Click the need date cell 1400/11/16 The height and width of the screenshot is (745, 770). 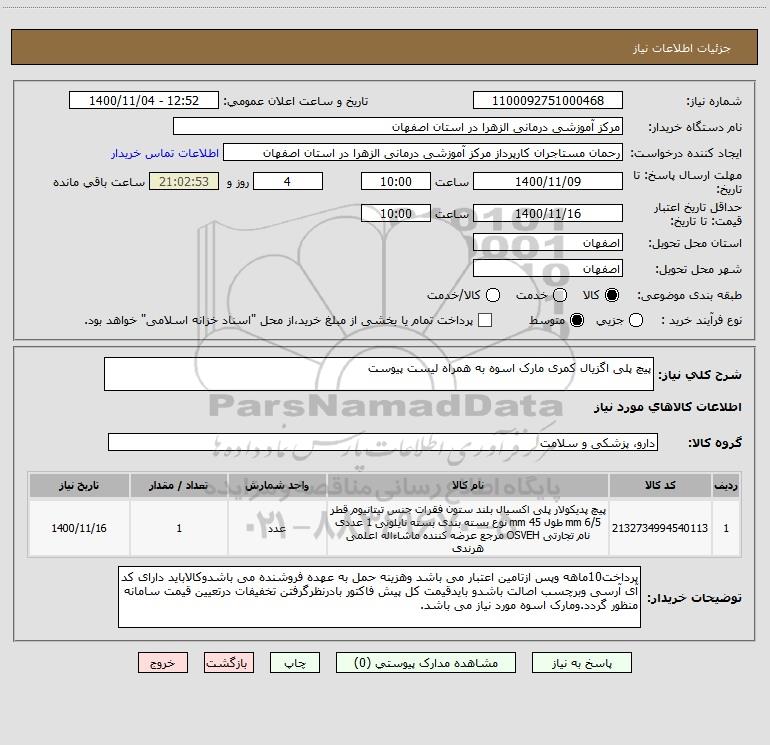pyautogui.click(x=79, y=528)
